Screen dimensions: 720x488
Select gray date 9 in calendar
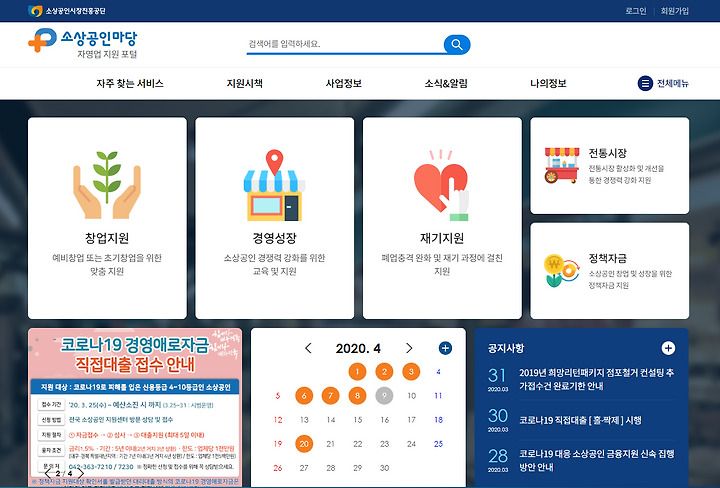[384, 395]
